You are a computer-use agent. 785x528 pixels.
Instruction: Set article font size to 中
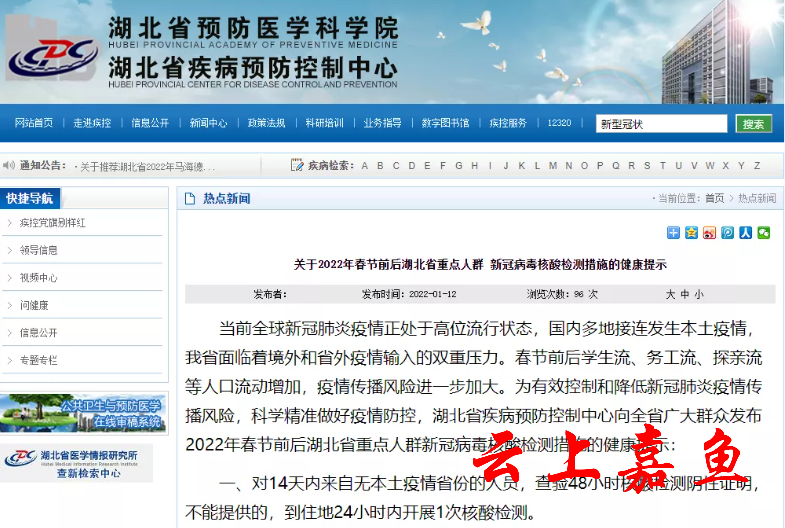684,294
